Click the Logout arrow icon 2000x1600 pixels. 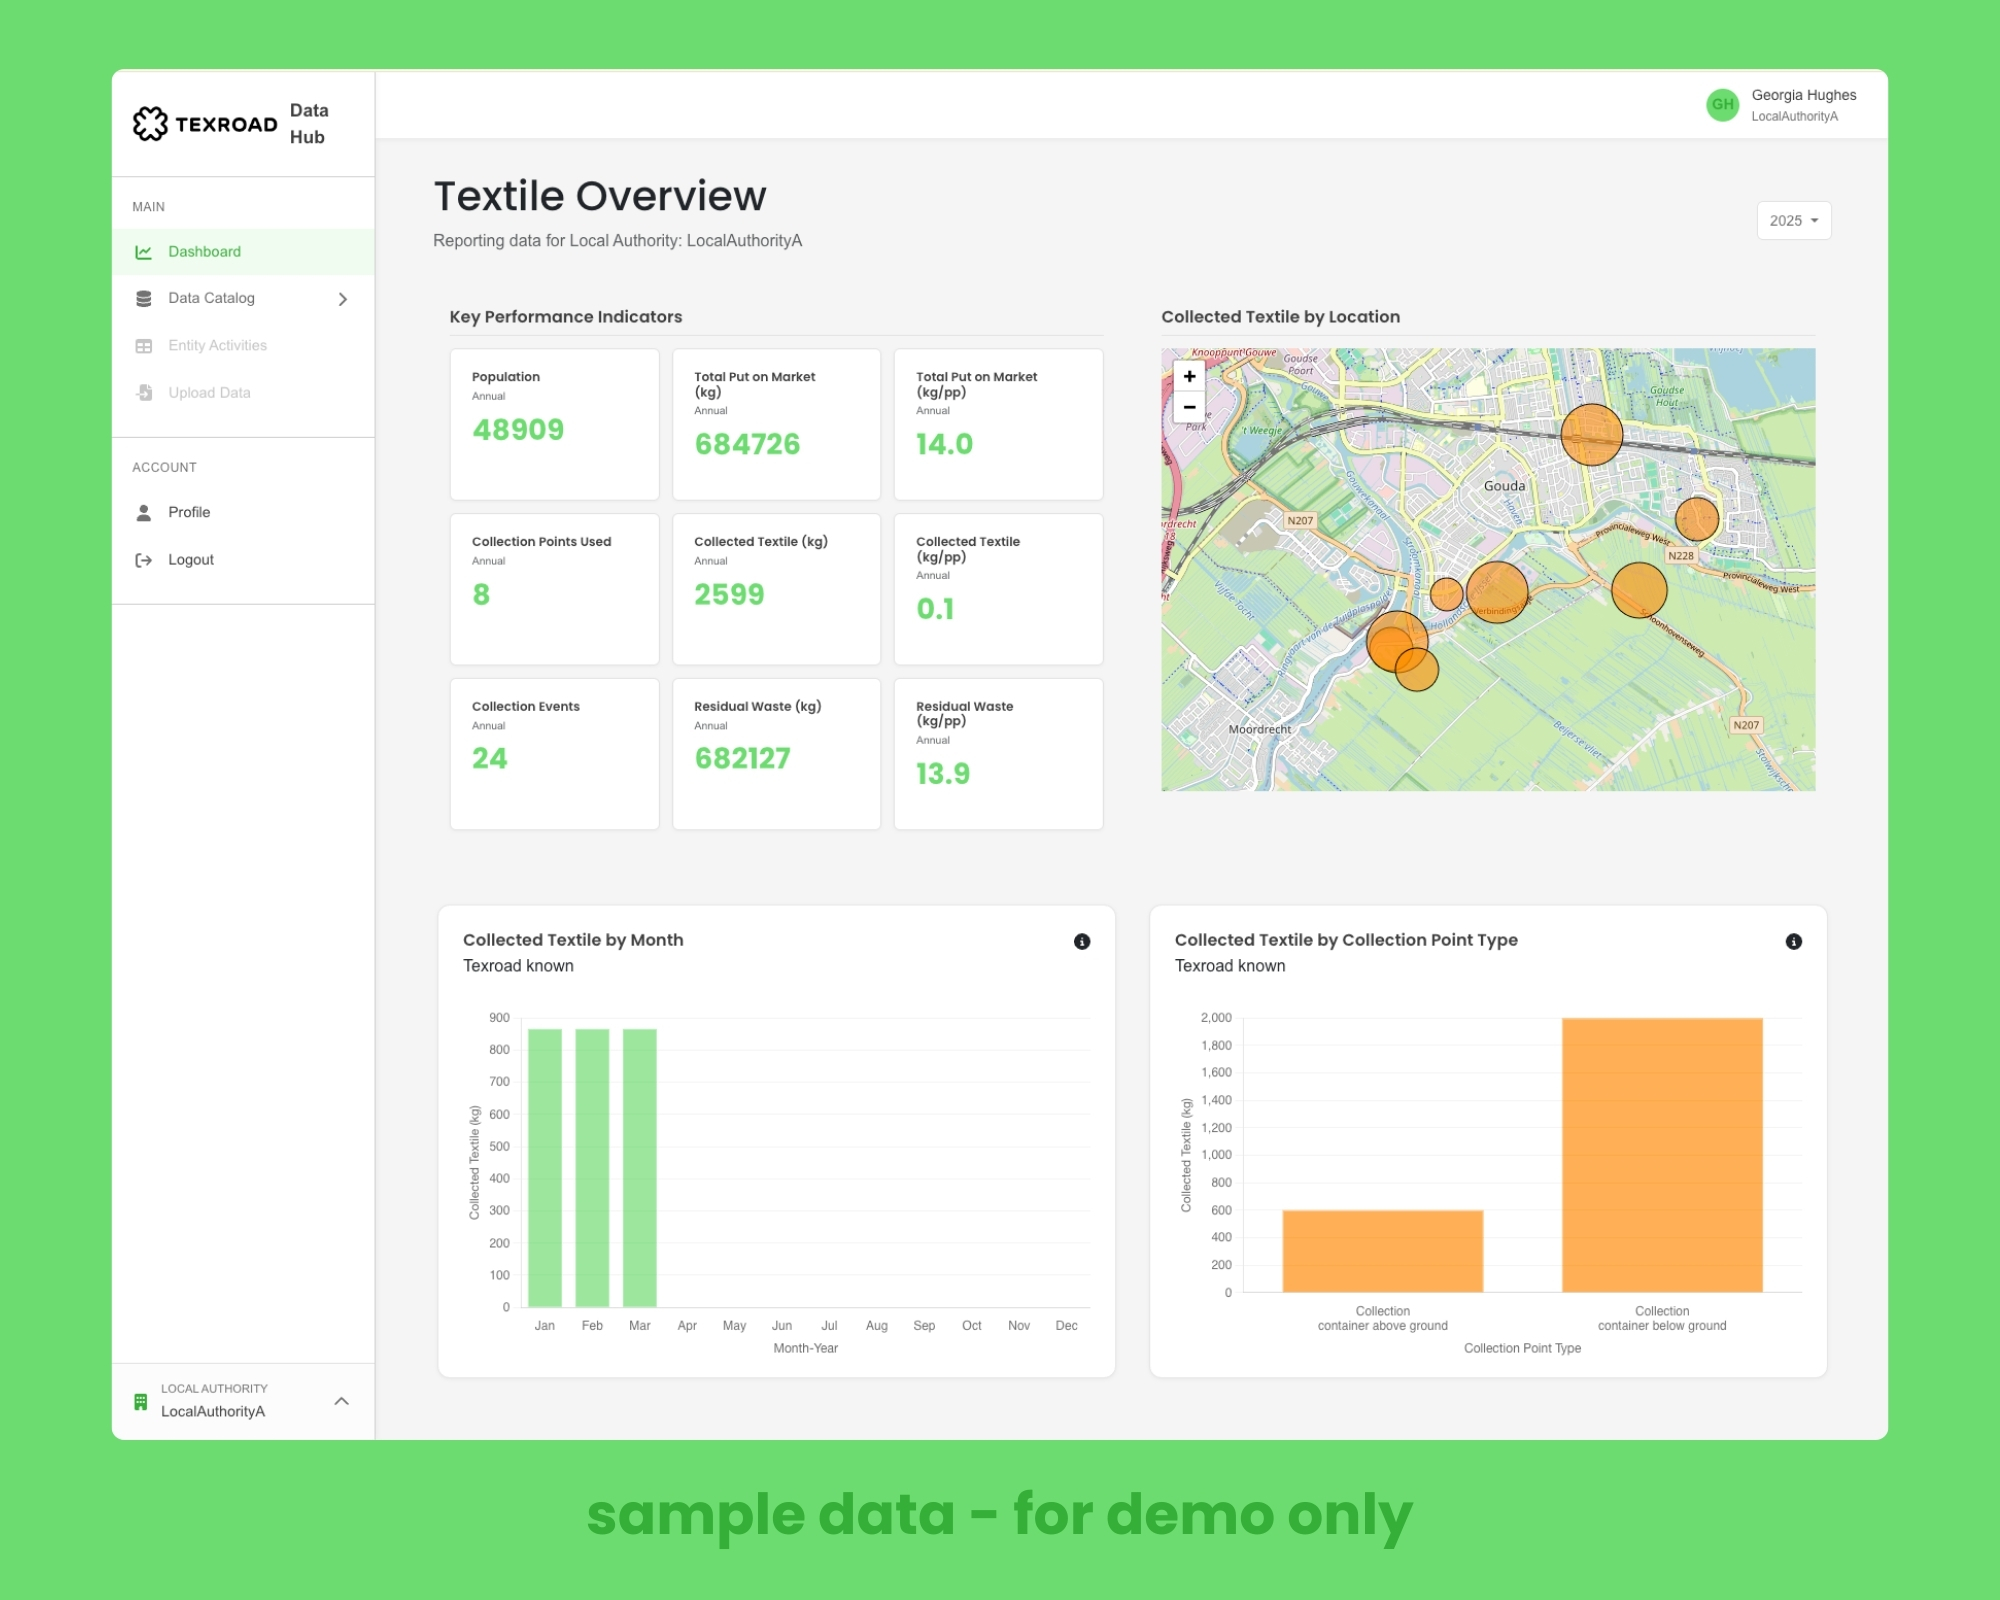(144, 560)
